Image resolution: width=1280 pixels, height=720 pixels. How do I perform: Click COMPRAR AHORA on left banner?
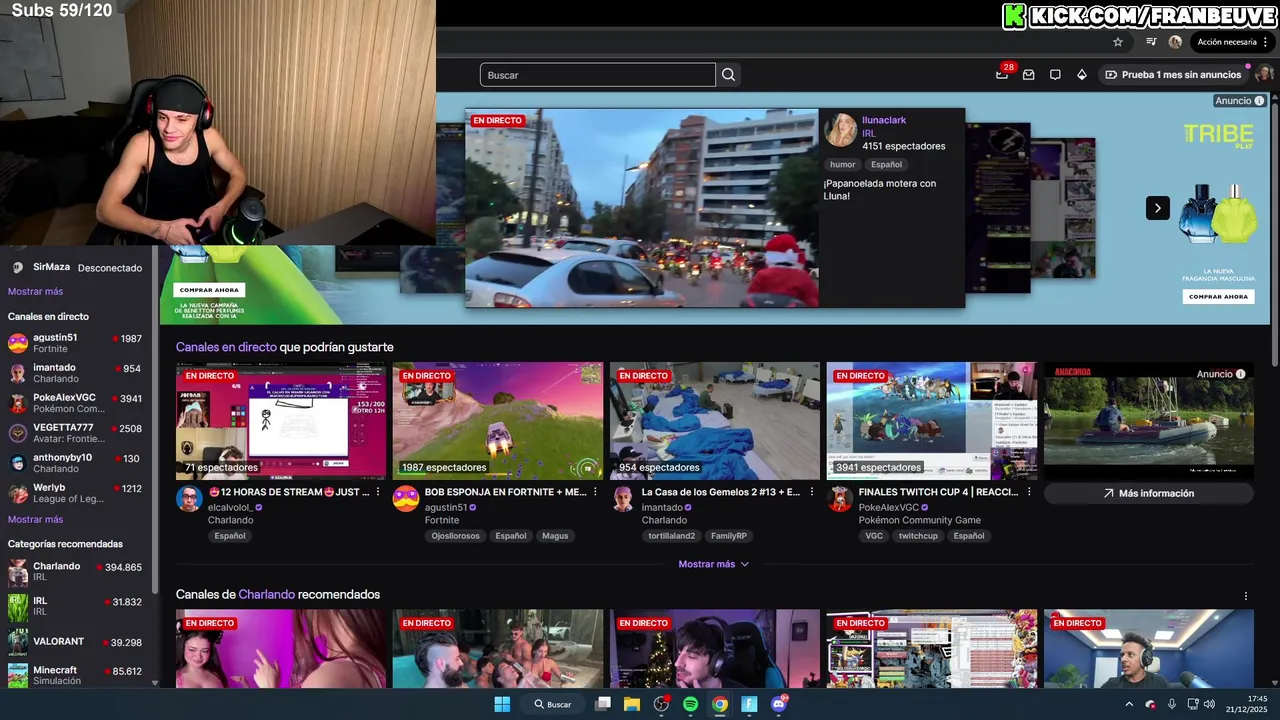click(210, 290)
